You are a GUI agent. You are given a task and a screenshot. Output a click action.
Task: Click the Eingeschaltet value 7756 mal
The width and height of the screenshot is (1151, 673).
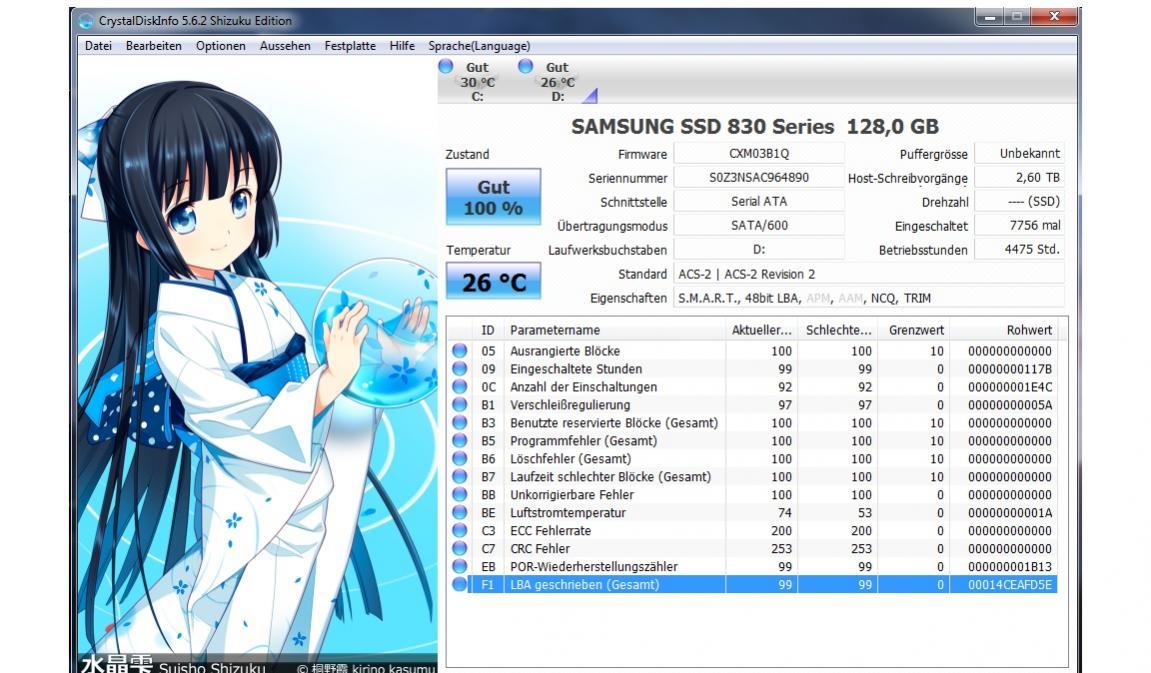click(1020, 225)
